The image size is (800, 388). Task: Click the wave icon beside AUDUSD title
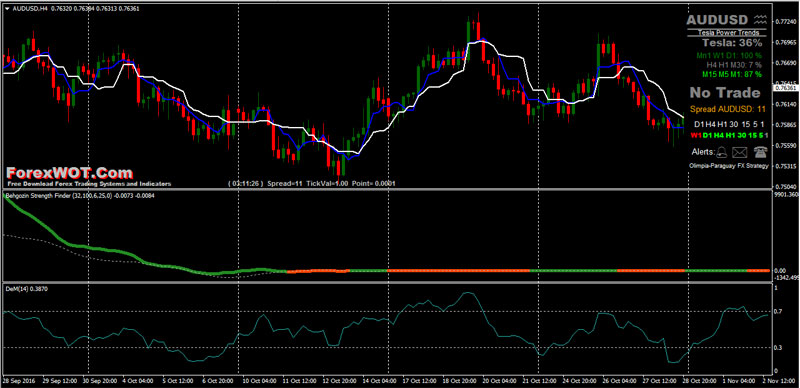[x=761, y=19]
